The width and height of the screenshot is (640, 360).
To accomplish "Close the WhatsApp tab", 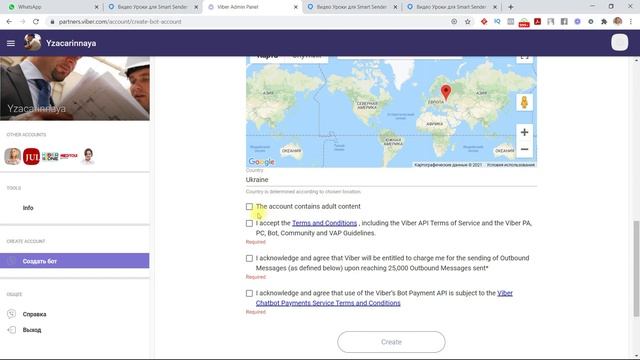I will click(97, 7).
